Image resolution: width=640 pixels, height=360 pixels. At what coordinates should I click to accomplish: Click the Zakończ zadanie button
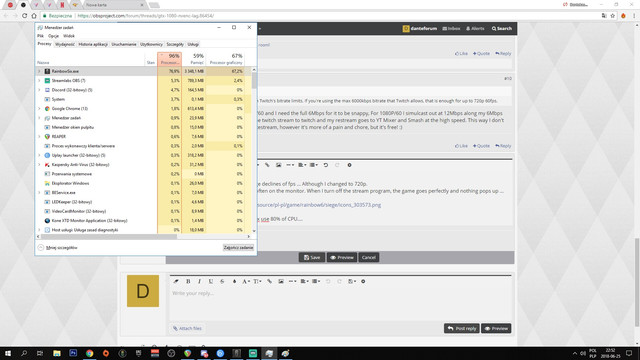(x=238, y=247)
